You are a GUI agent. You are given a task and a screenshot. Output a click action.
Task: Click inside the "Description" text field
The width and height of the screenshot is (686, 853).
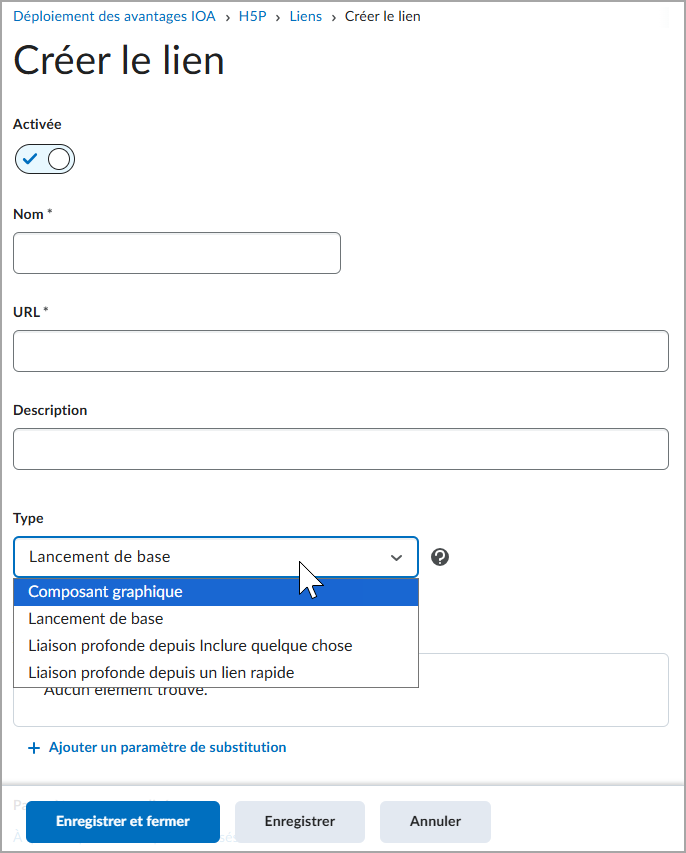click(340, 449)
